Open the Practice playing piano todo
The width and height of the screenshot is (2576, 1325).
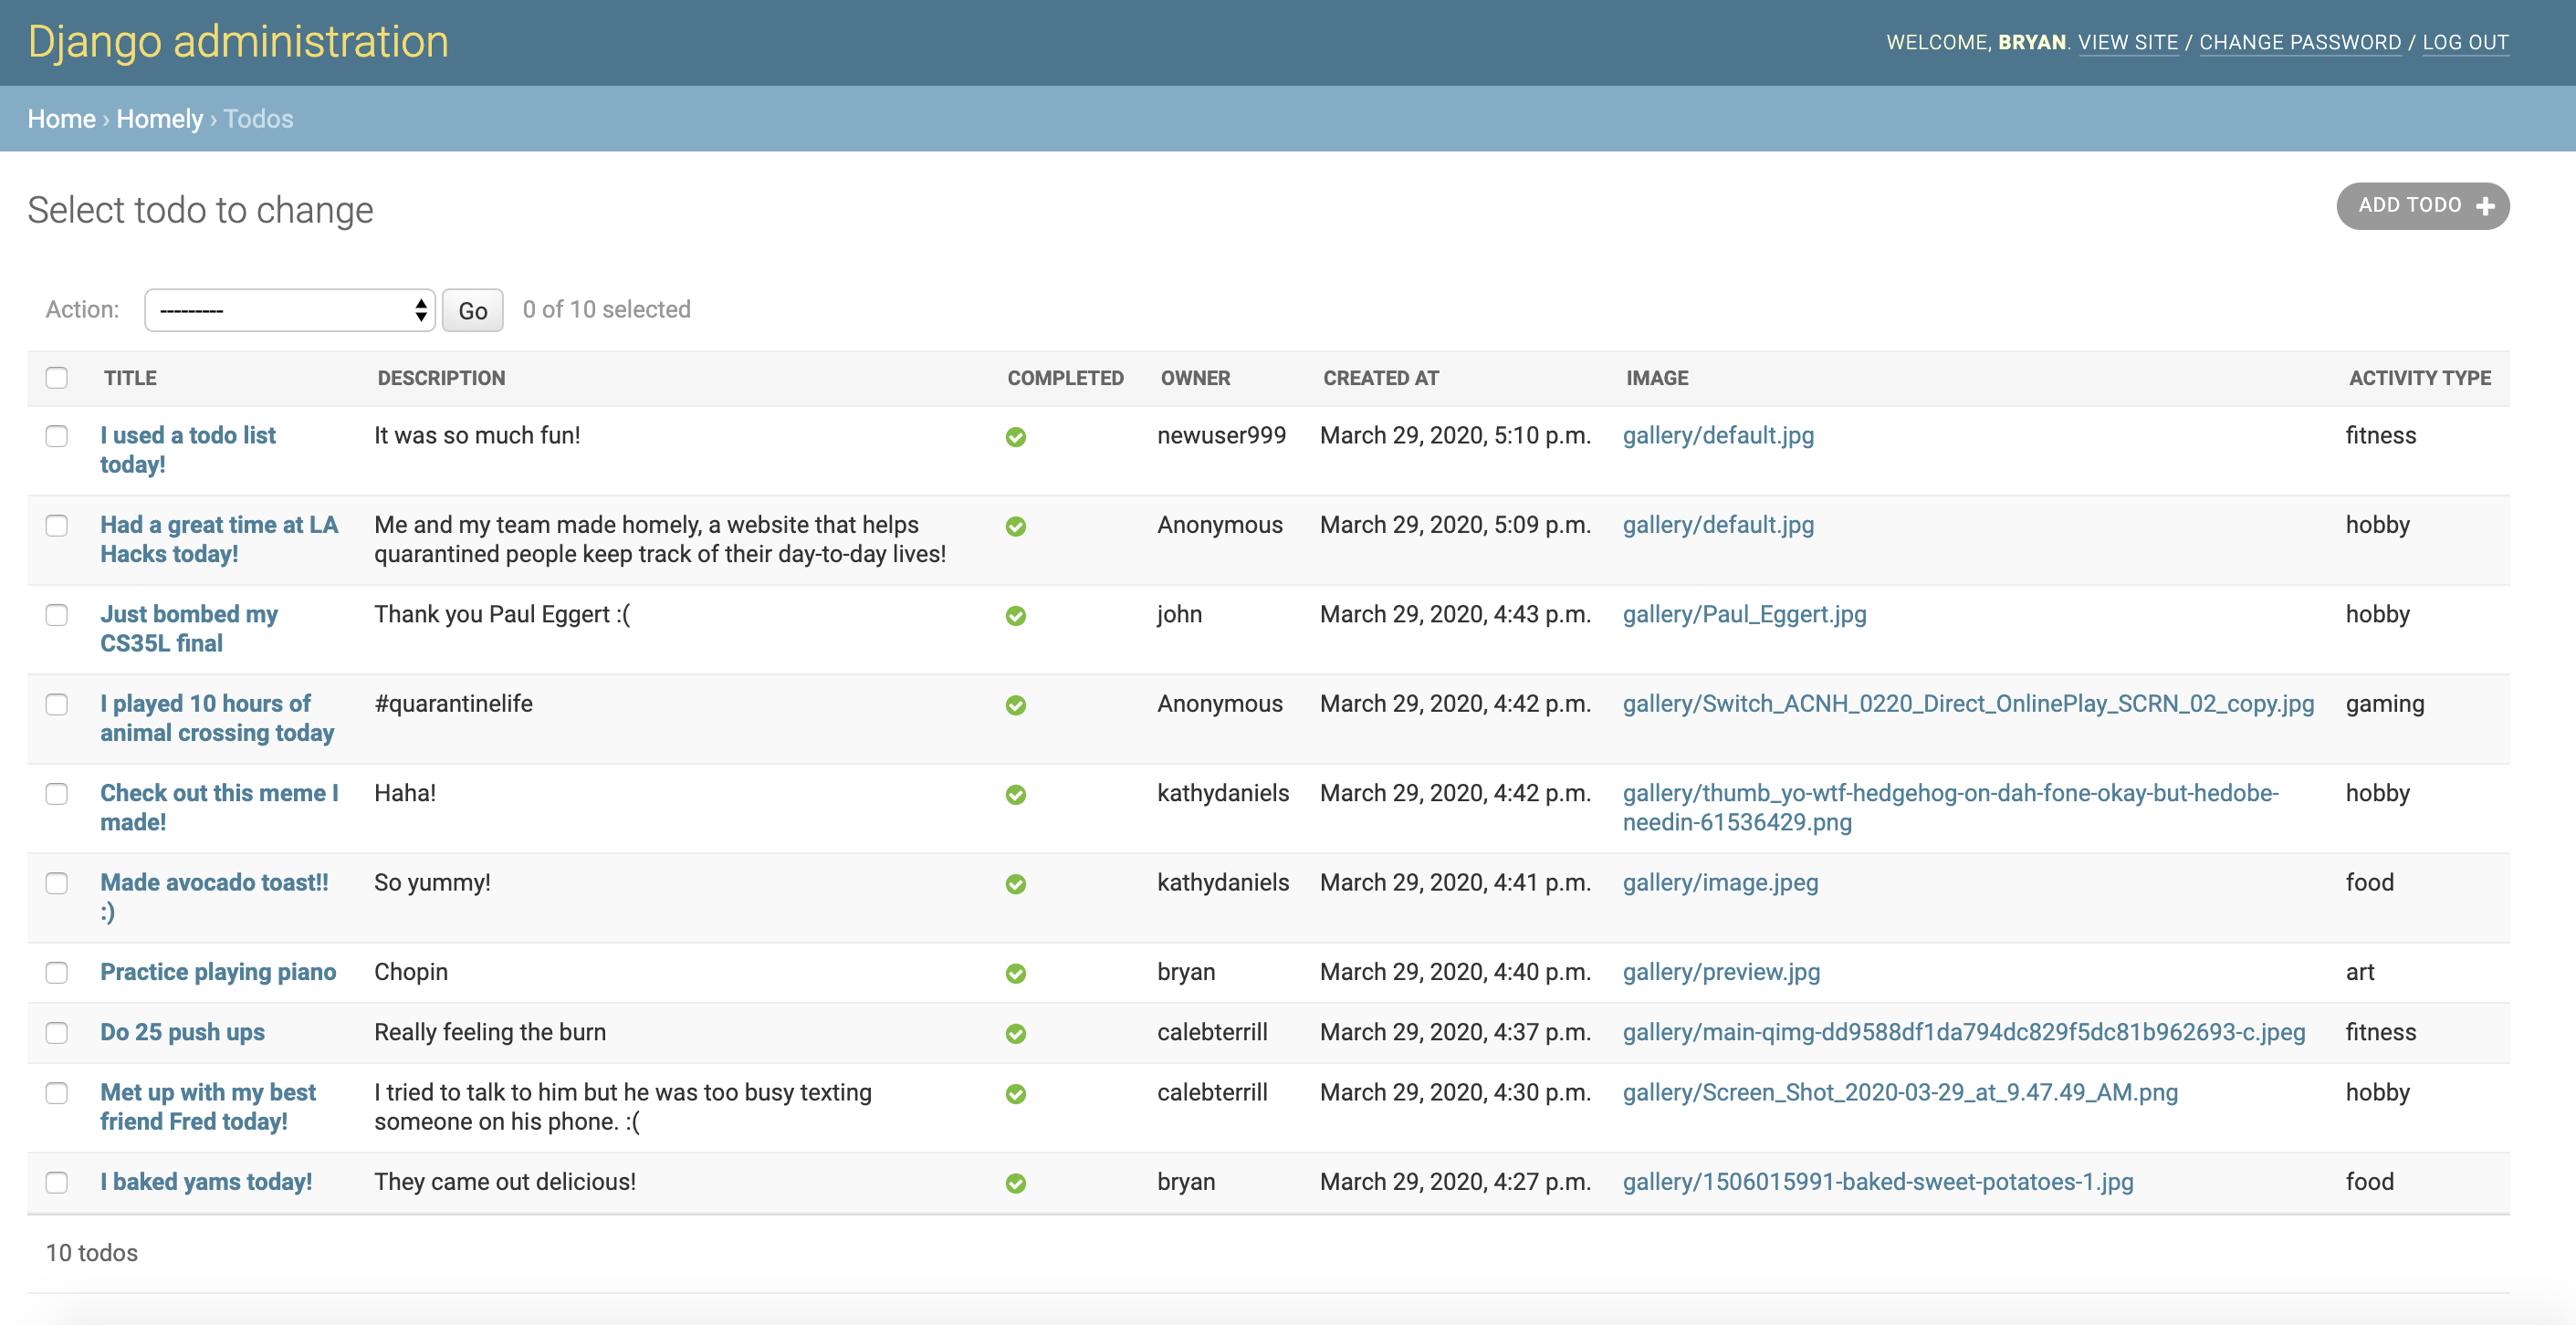(x=218, y=972)
